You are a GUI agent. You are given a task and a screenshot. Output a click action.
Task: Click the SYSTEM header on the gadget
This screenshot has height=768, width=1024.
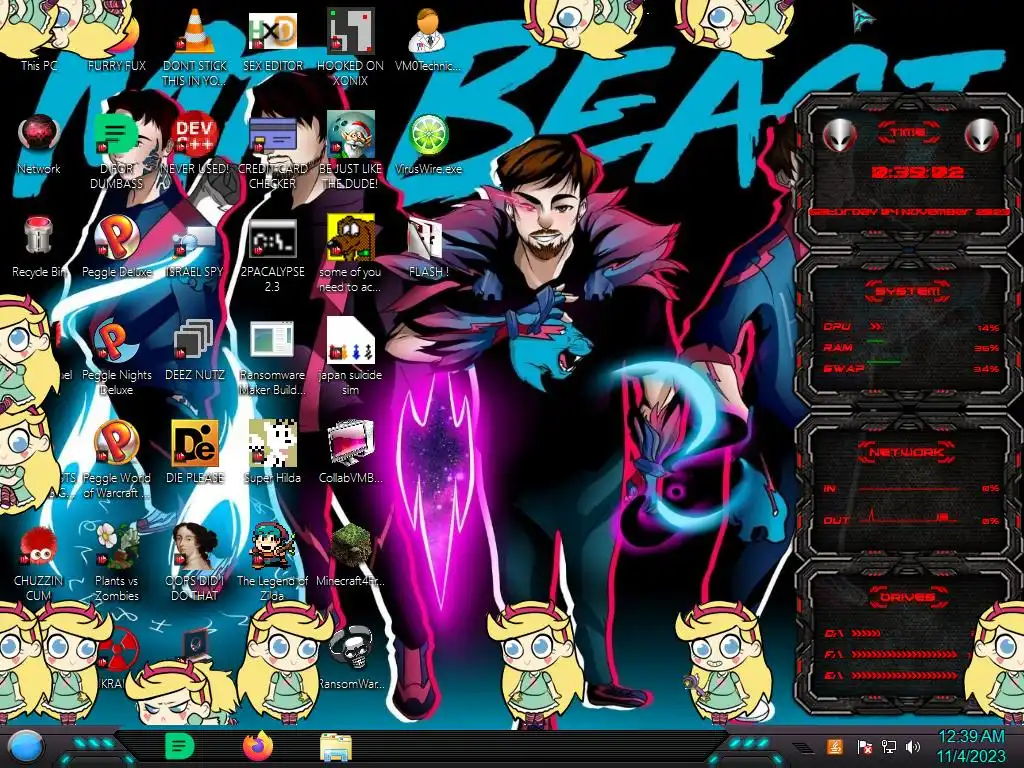[907, 291]
